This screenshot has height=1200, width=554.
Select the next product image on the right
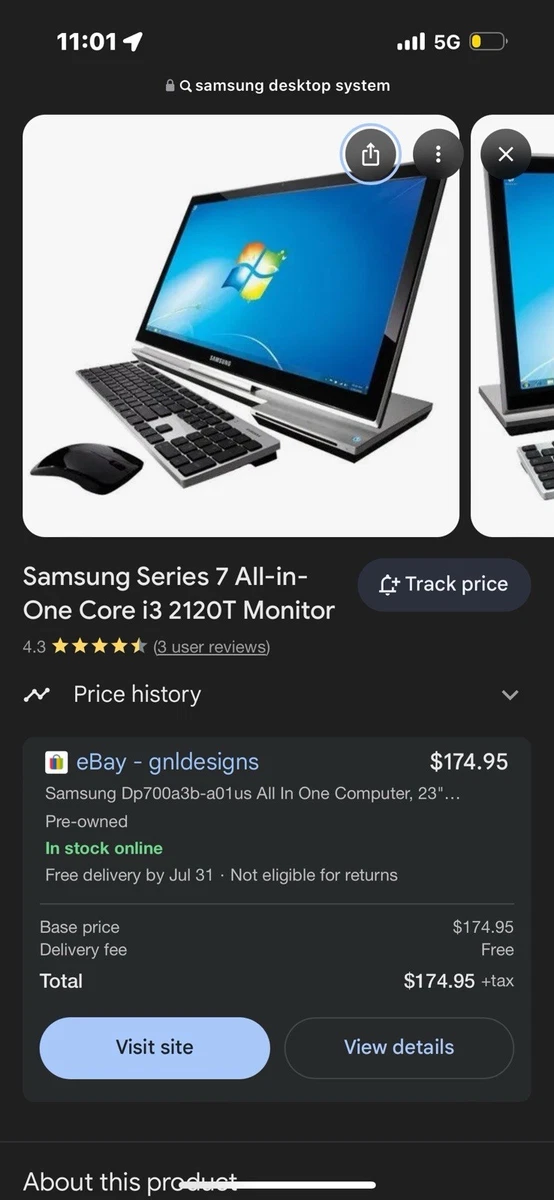point(512,326)
